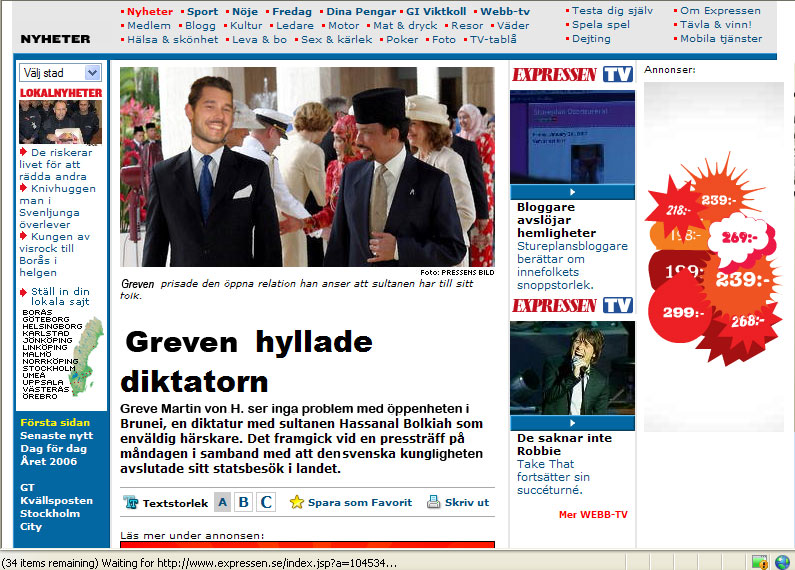This screenshot has height=570, width=795.
Task: Select GÖTEBORG in the city list
Action: pos(46,319)
